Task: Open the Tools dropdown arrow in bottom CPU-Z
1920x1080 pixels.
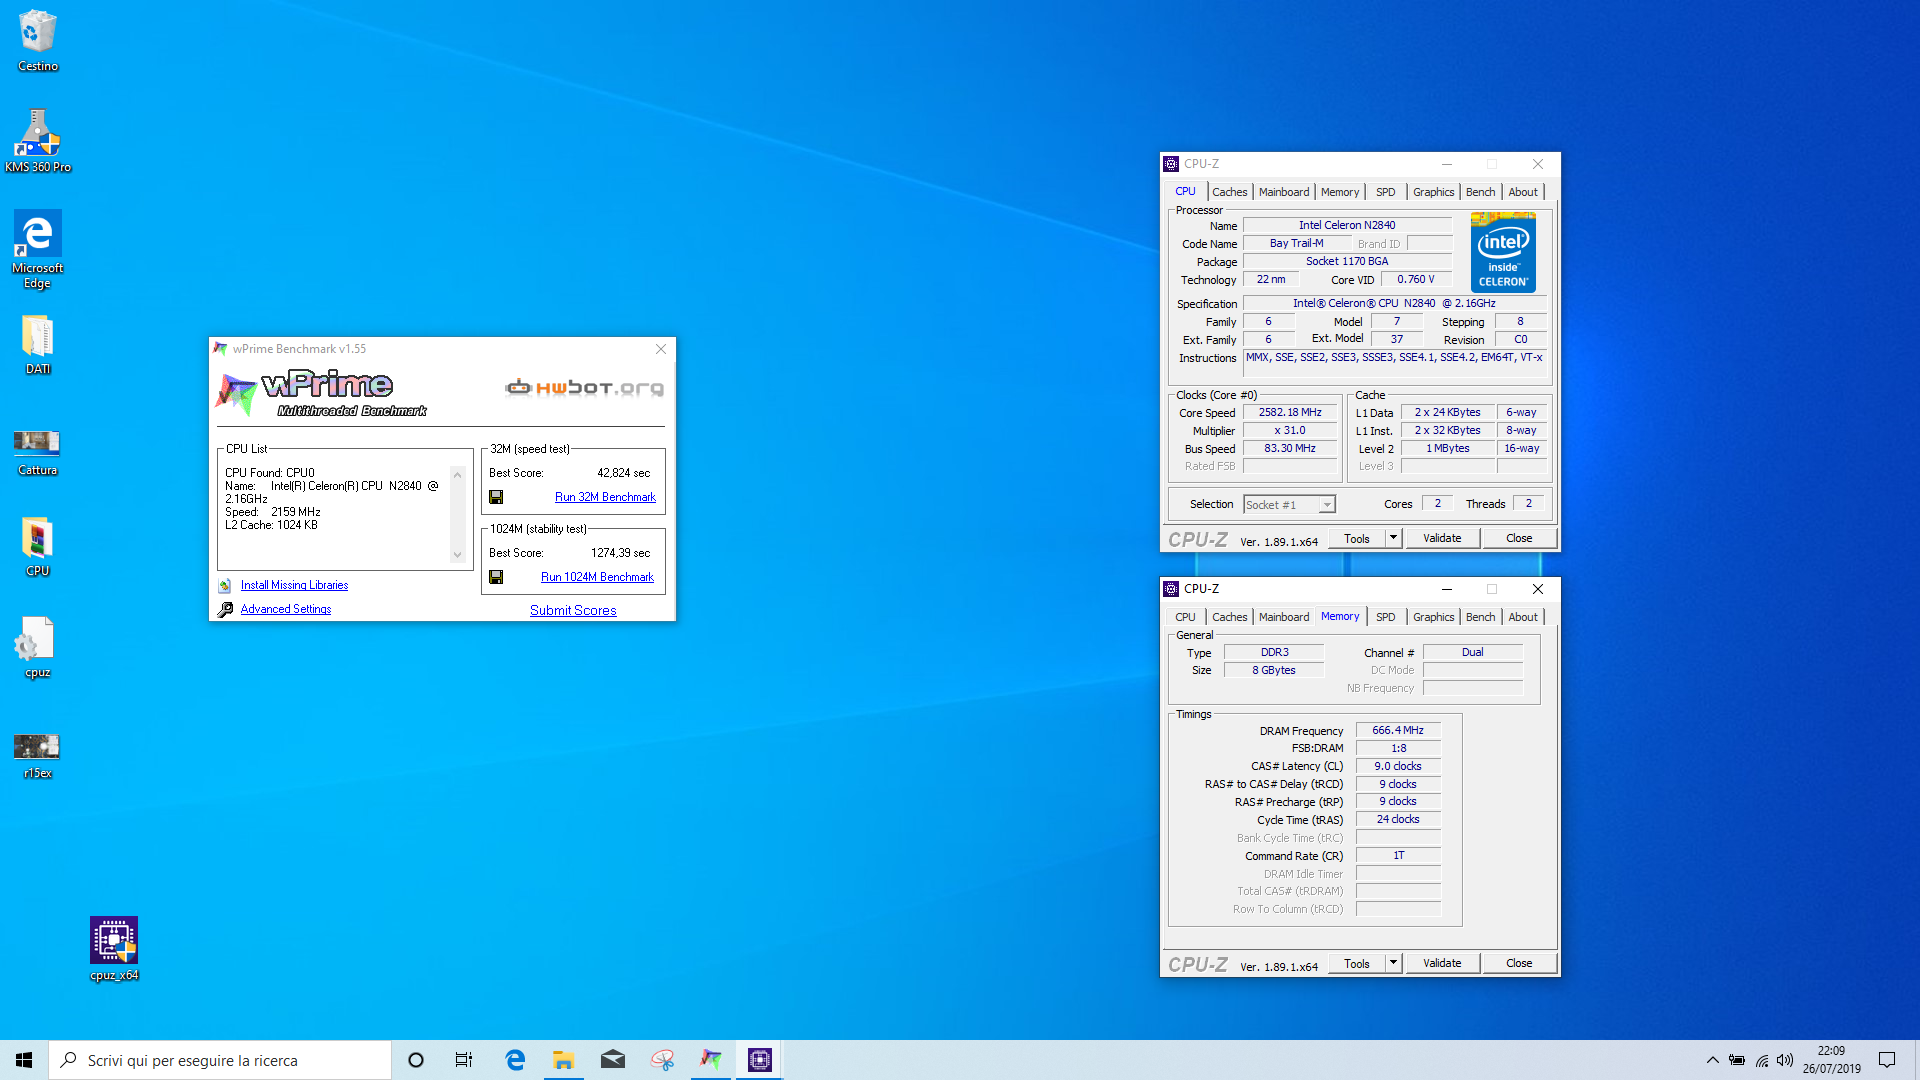Action: 1393,963
